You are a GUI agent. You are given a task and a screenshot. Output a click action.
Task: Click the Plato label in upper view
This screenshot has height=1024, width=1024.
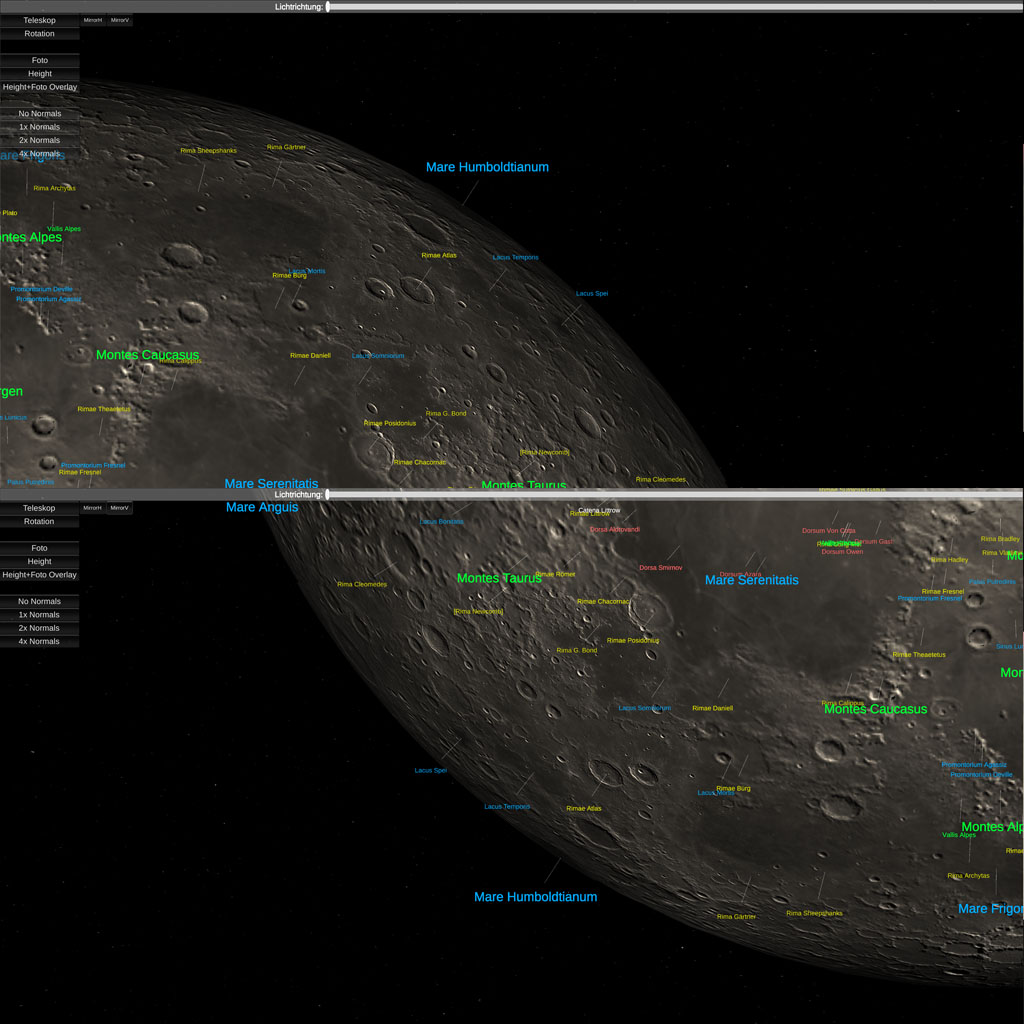pyautogui.click(x=10, y=213)
